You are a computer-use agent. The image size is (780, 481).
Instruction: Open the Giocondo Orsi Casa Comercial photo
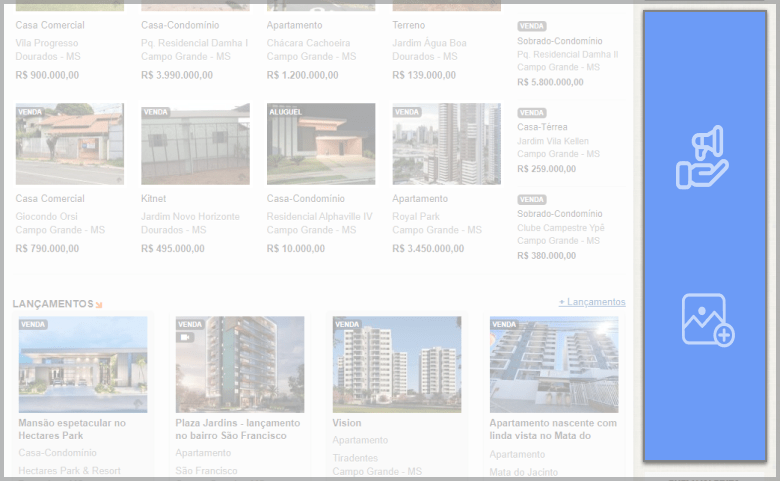point(70,144)
